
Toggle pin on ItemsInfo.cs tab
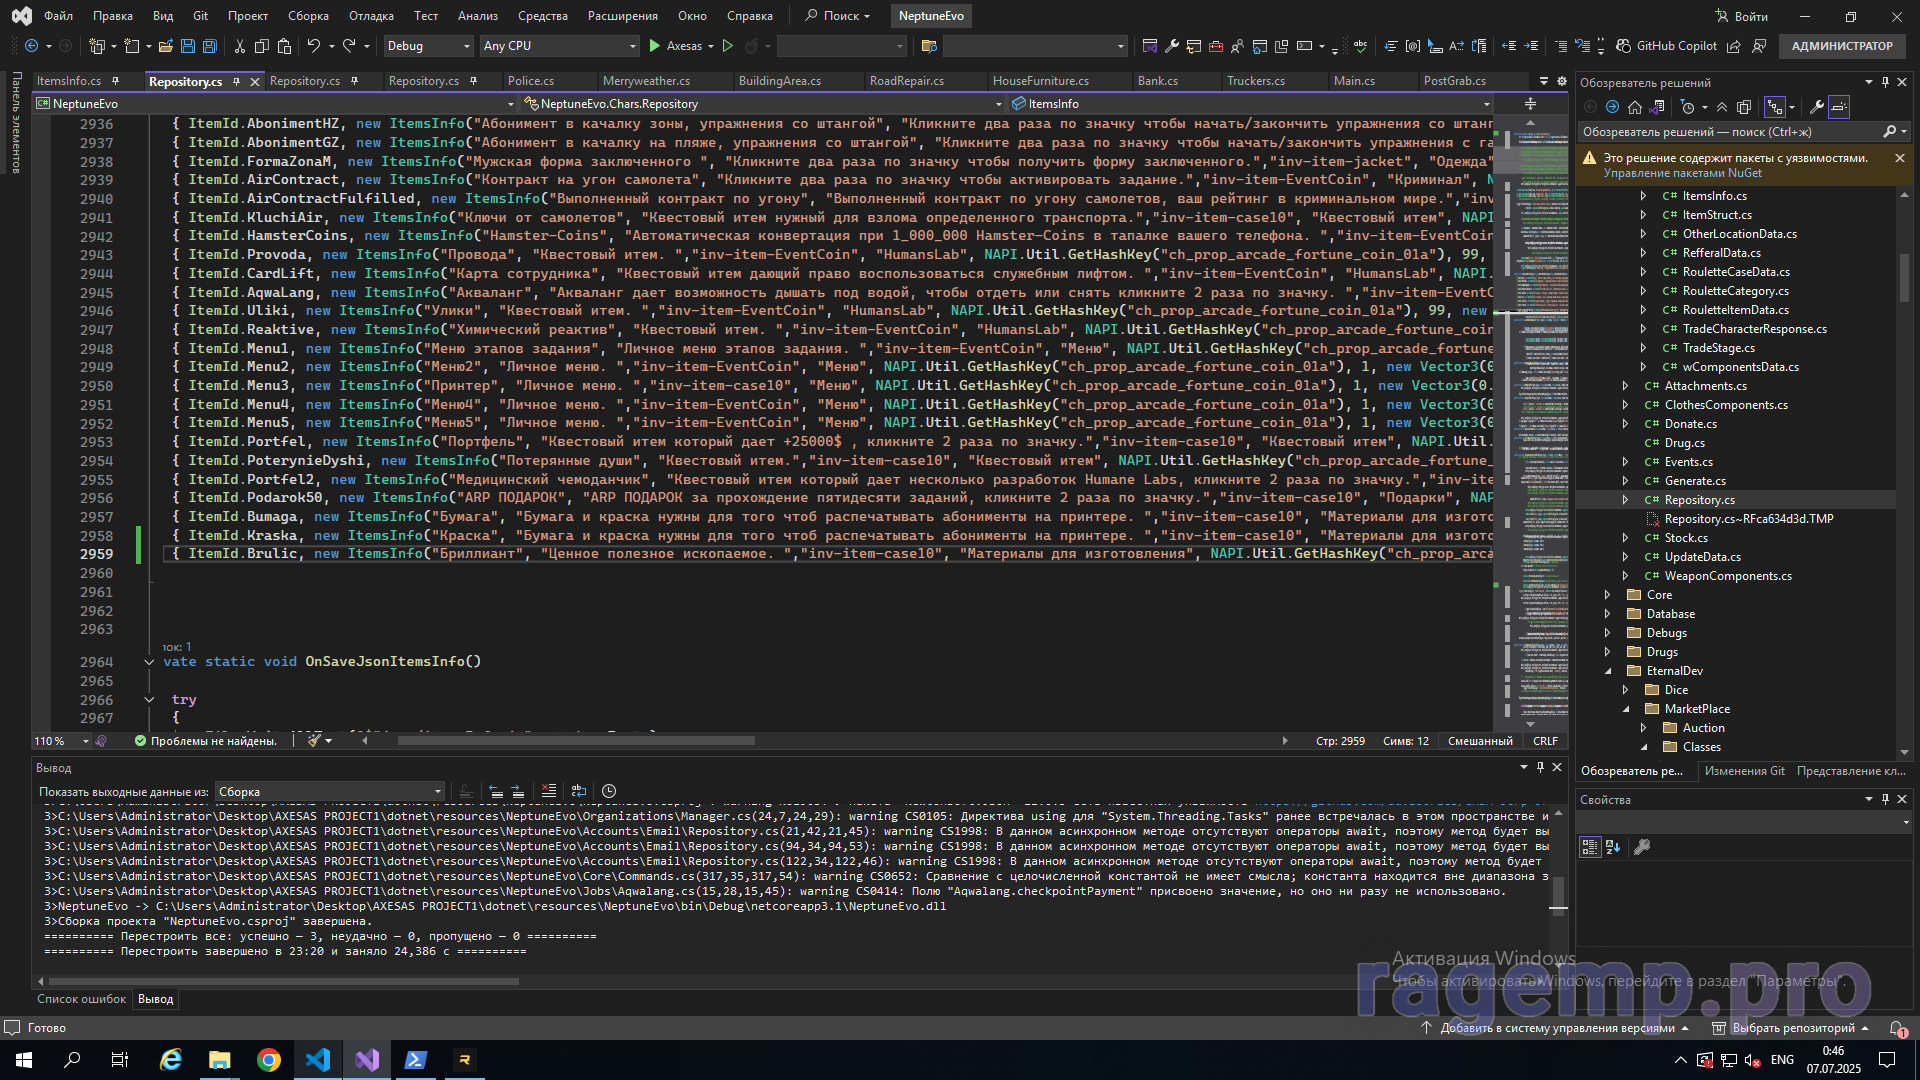115,81
